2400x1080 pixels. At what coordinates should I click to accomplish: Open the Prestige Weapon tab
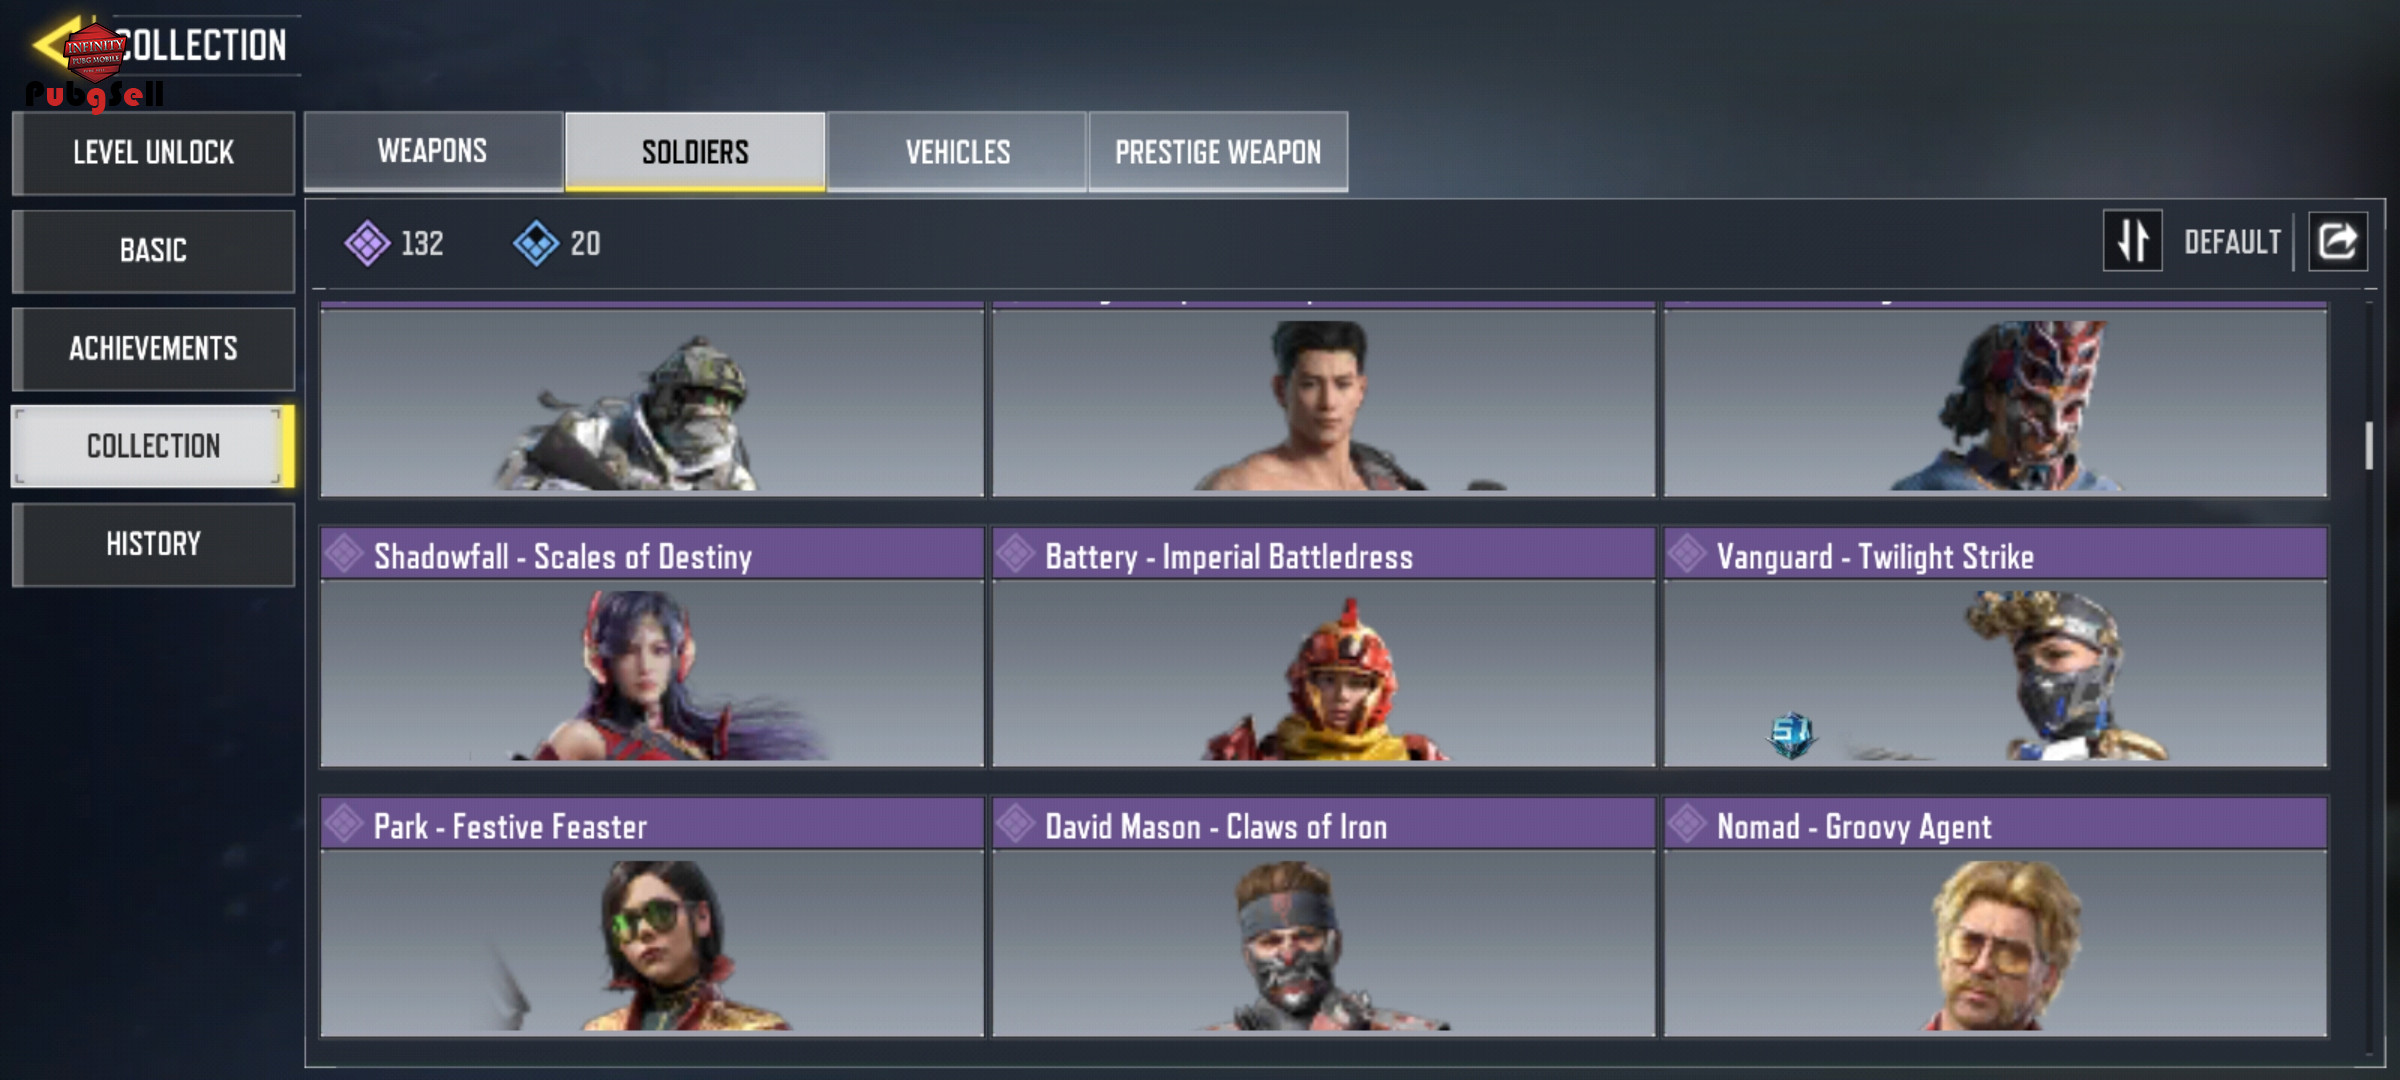(1218, 151)
